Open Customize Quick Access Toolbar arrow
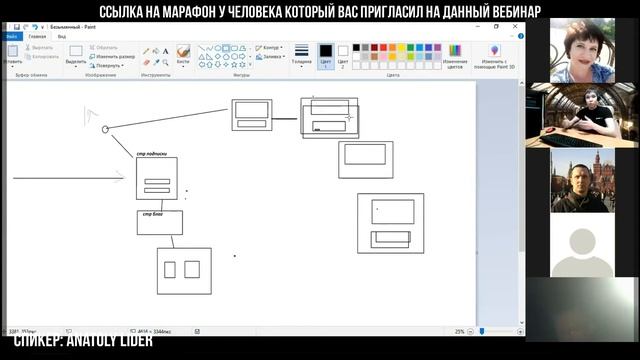640x360 pixels. [42, 27]
